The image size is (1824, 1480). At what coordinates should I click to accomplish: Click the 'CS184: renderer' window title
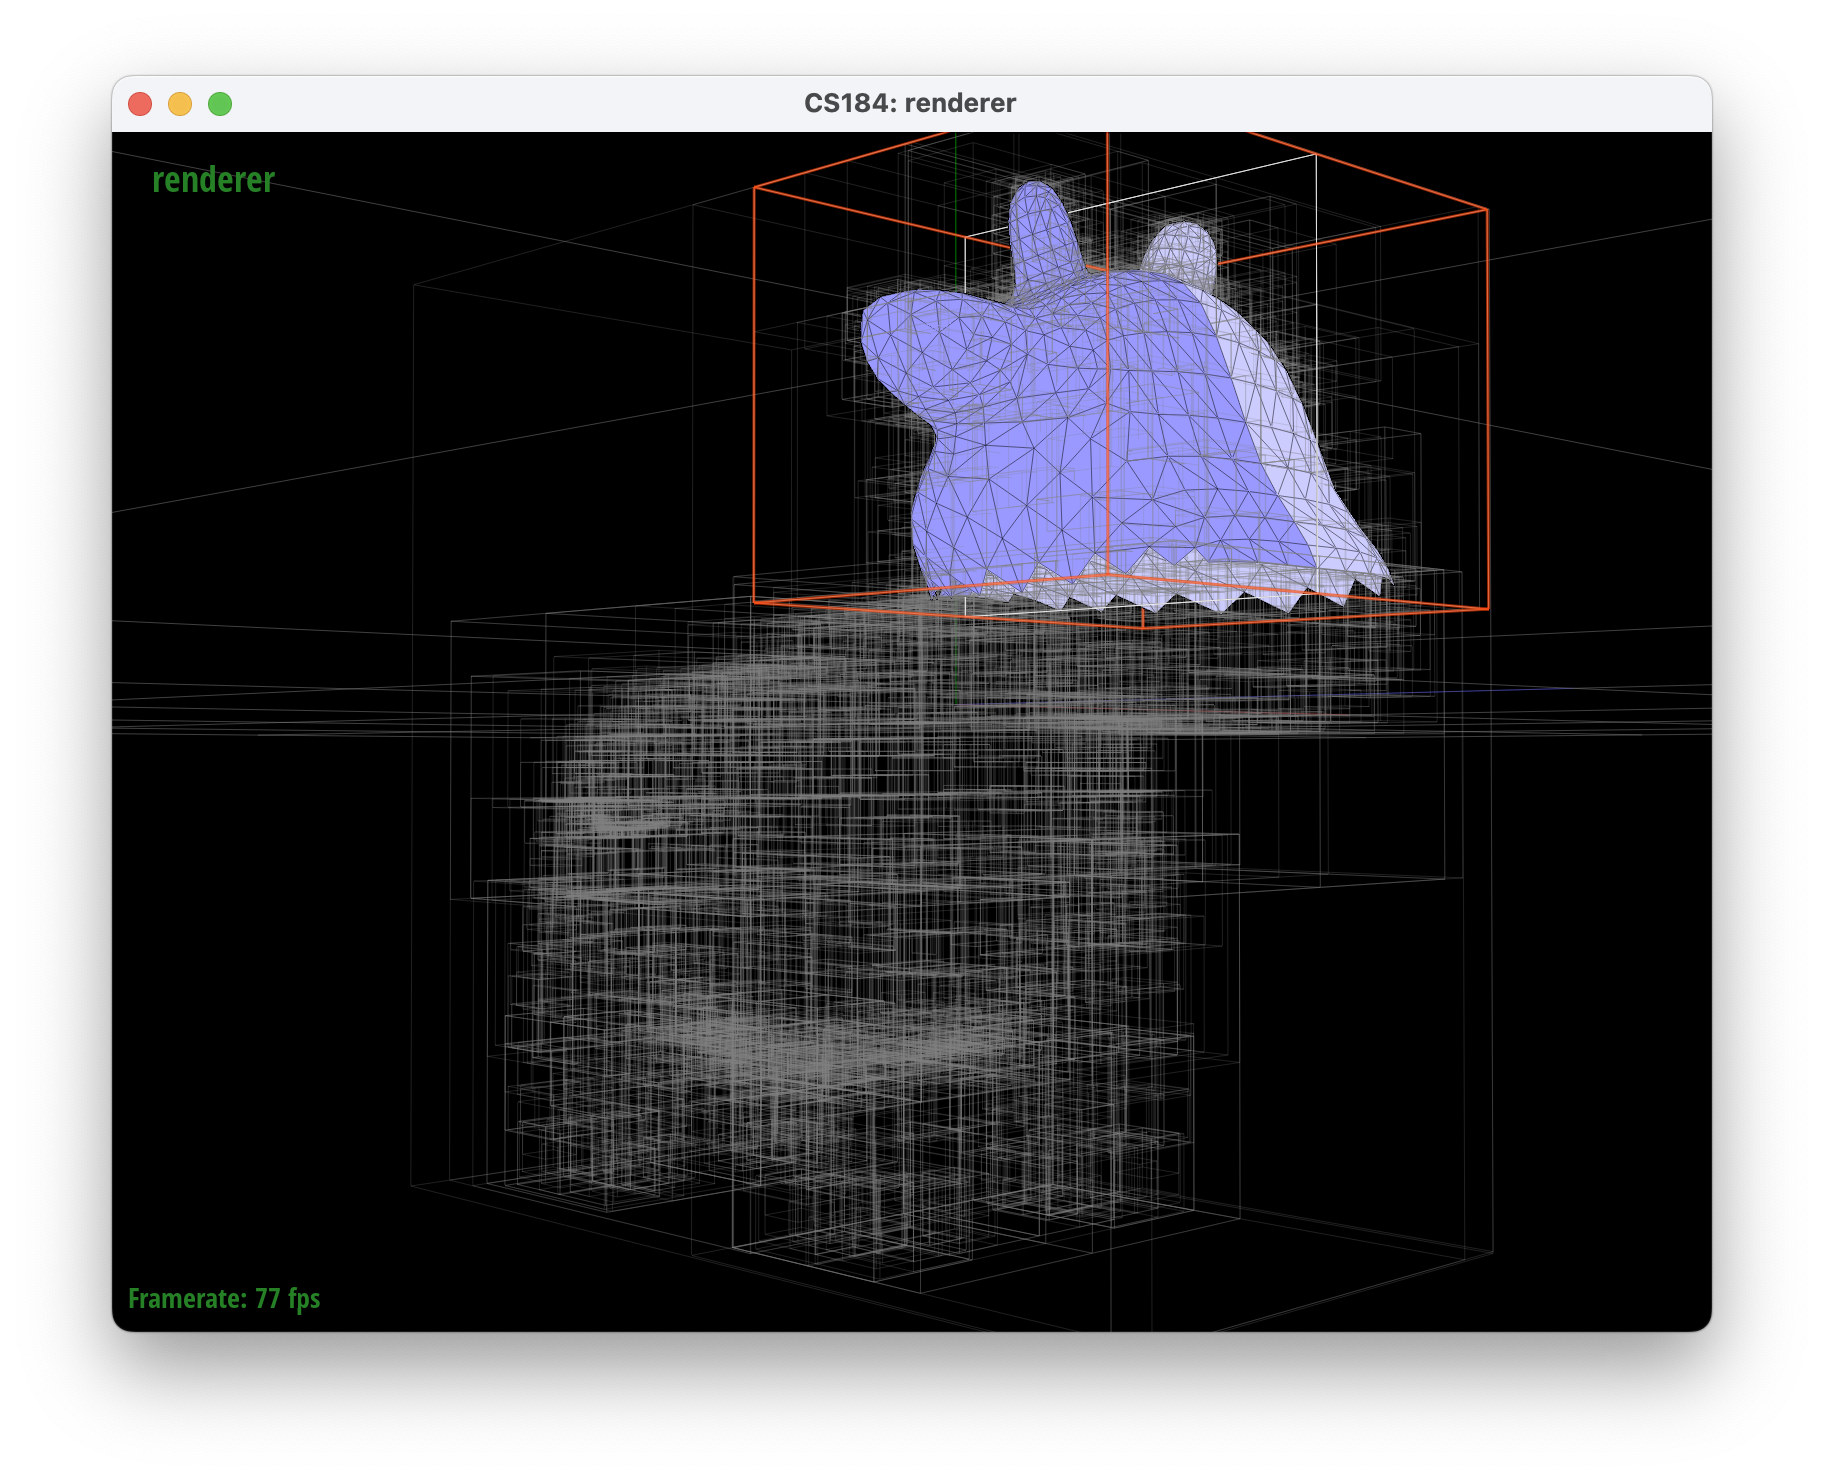(910, 103)
